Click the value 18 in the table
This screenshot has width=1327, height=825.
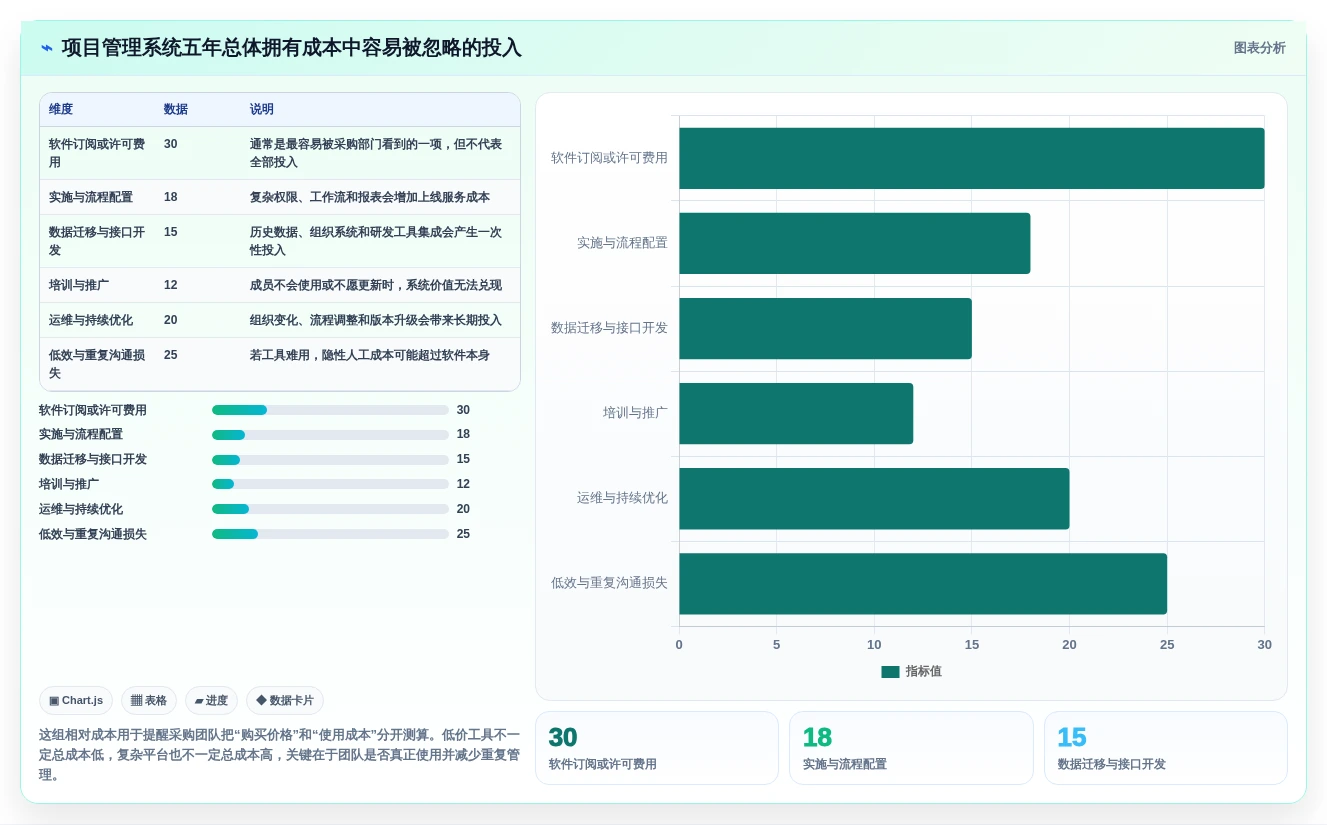pos(171,197)
